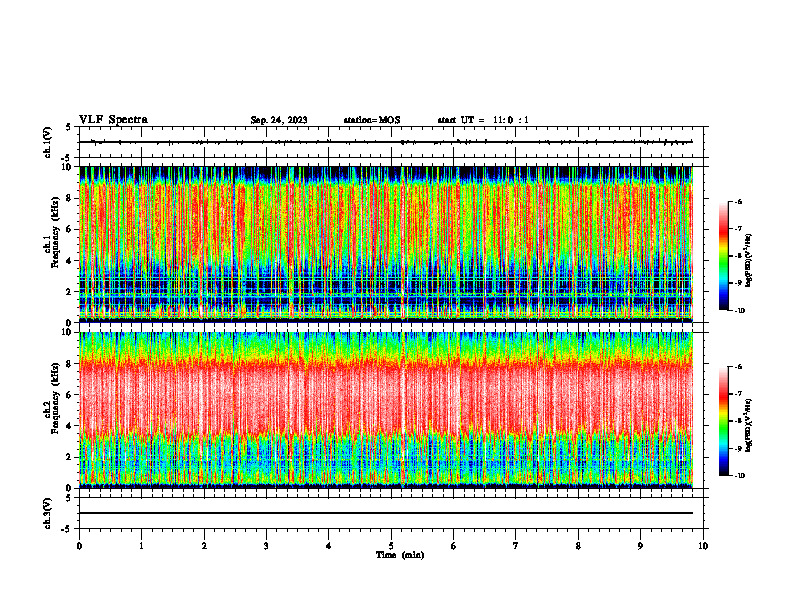
Task: Click the "VLF Spectra" title text
Action: pos(113,120)
